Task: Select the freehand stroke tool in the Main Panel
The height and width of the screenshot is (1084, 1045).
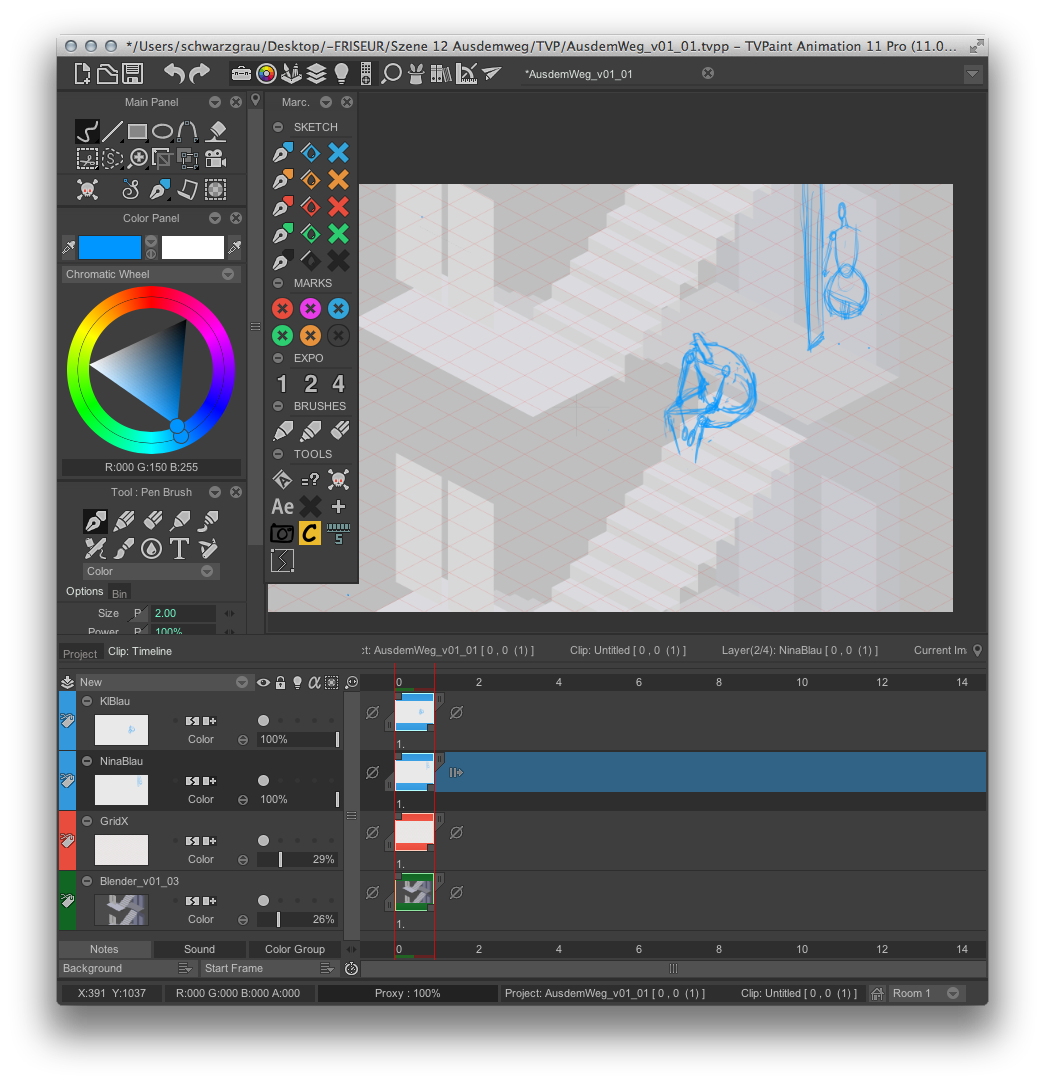Action: tap(87, 131)
